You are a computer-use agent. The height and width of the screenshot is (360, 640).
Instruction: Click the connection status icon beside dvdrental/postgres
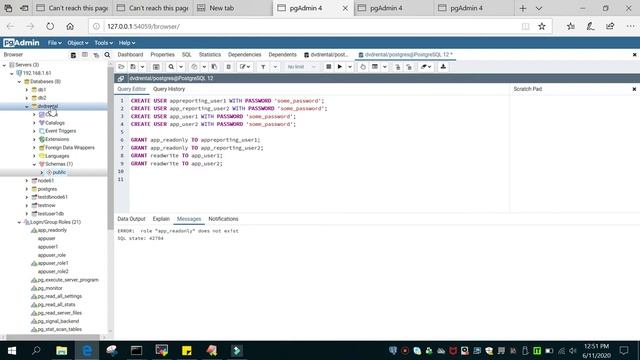click(121, 78)
